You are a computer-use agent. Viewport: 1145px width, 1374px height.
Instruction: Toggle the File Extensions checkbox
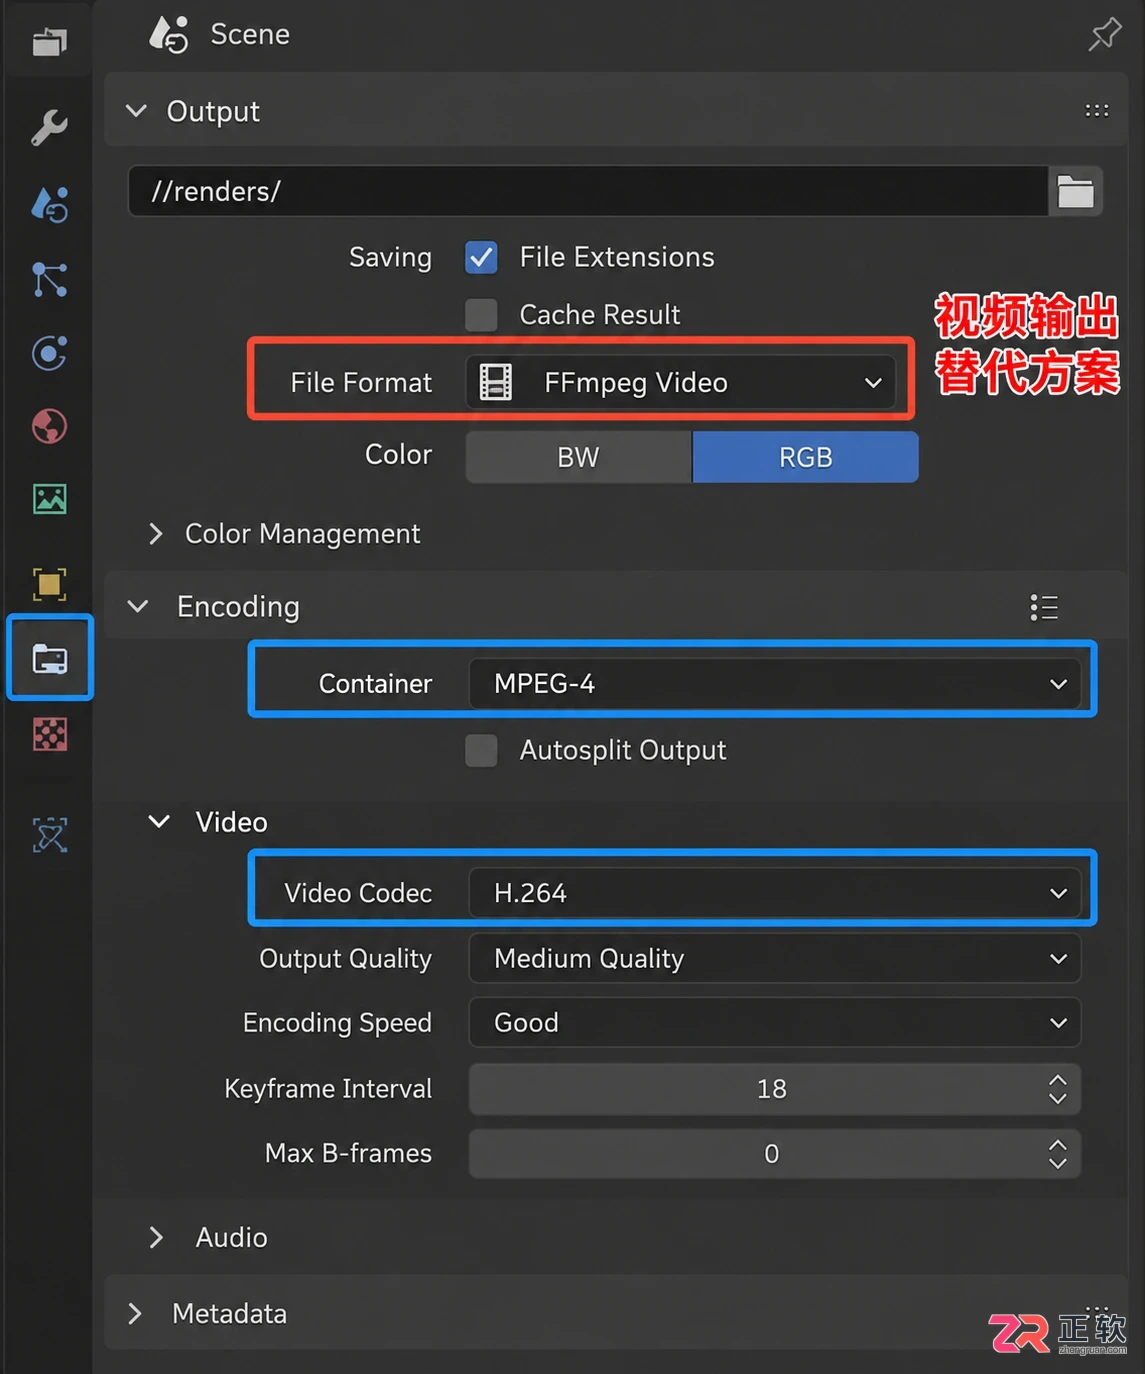tap(481, 257)
